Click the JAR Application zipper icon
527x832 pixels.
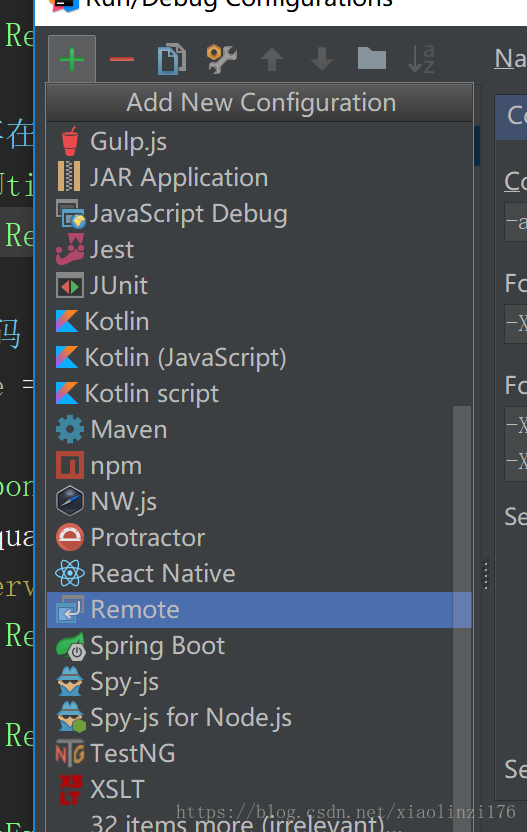69,176
